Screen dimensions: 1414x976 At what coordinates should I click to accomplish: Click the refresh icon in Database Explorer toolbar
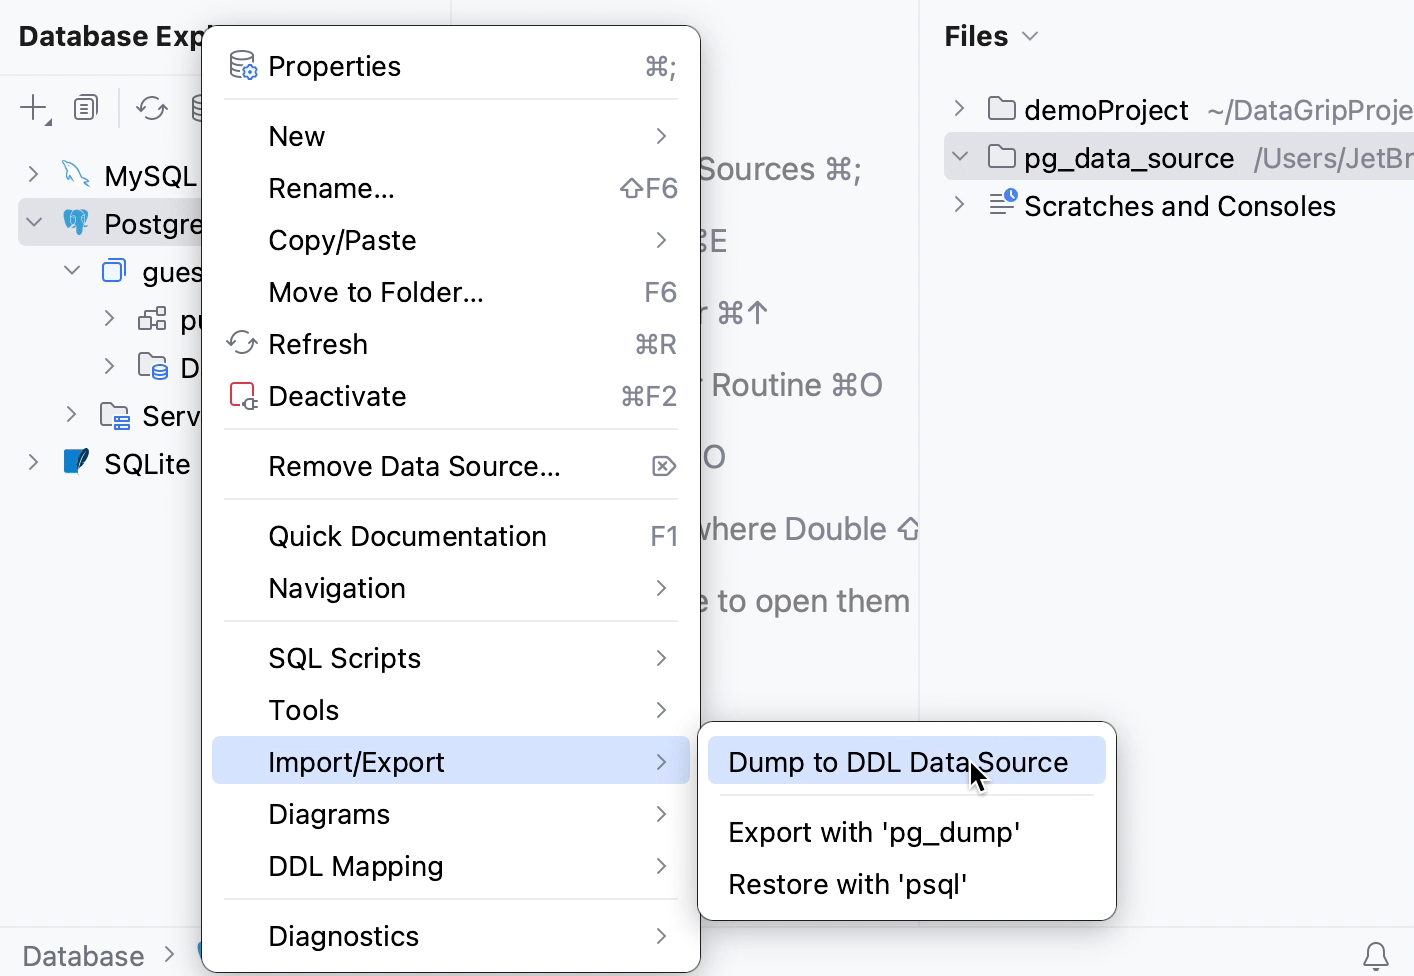point(152,108)
